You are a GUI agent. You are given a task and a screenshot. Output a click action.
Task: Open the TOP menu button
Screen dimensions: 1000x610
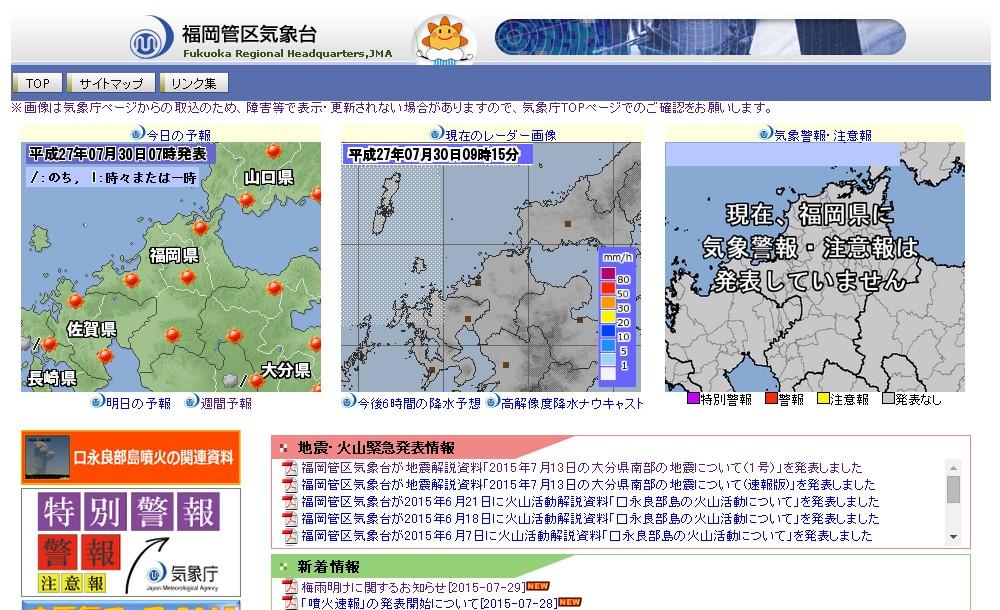(x=37, y=83)
